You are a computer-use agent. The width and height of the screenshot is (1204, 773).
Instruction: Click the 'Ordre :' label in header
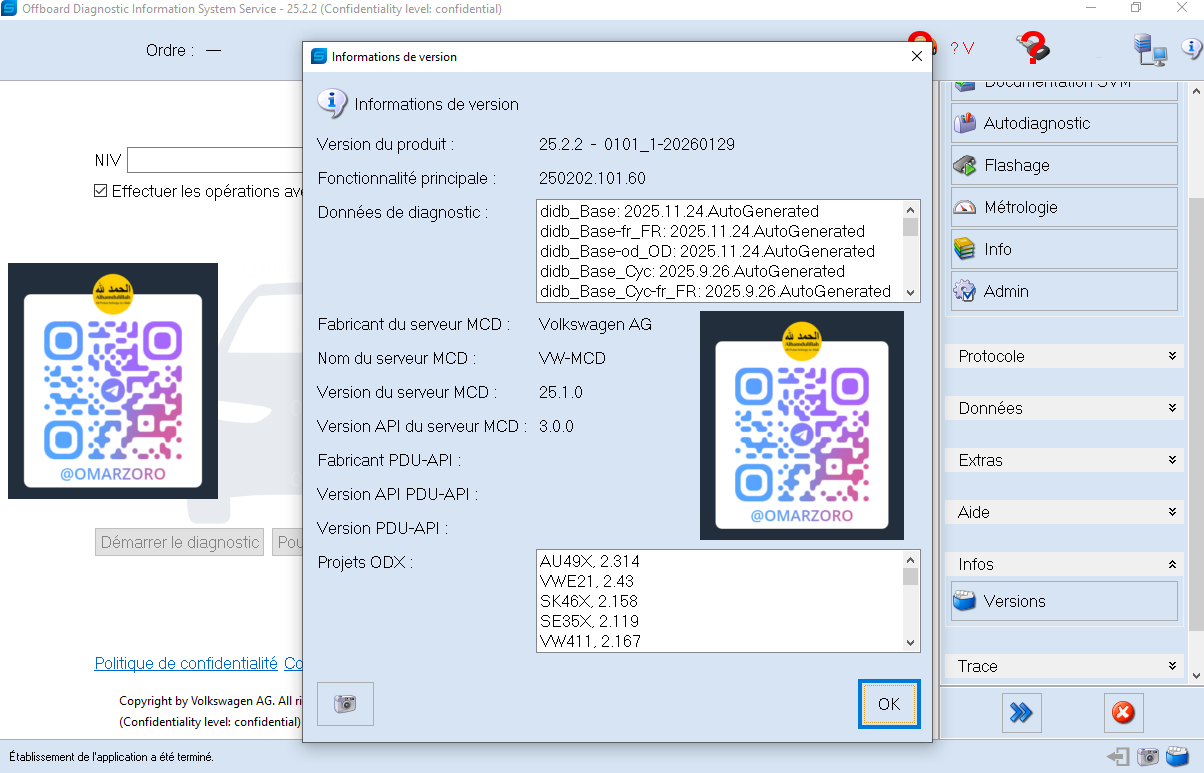(x=170, y=50)
